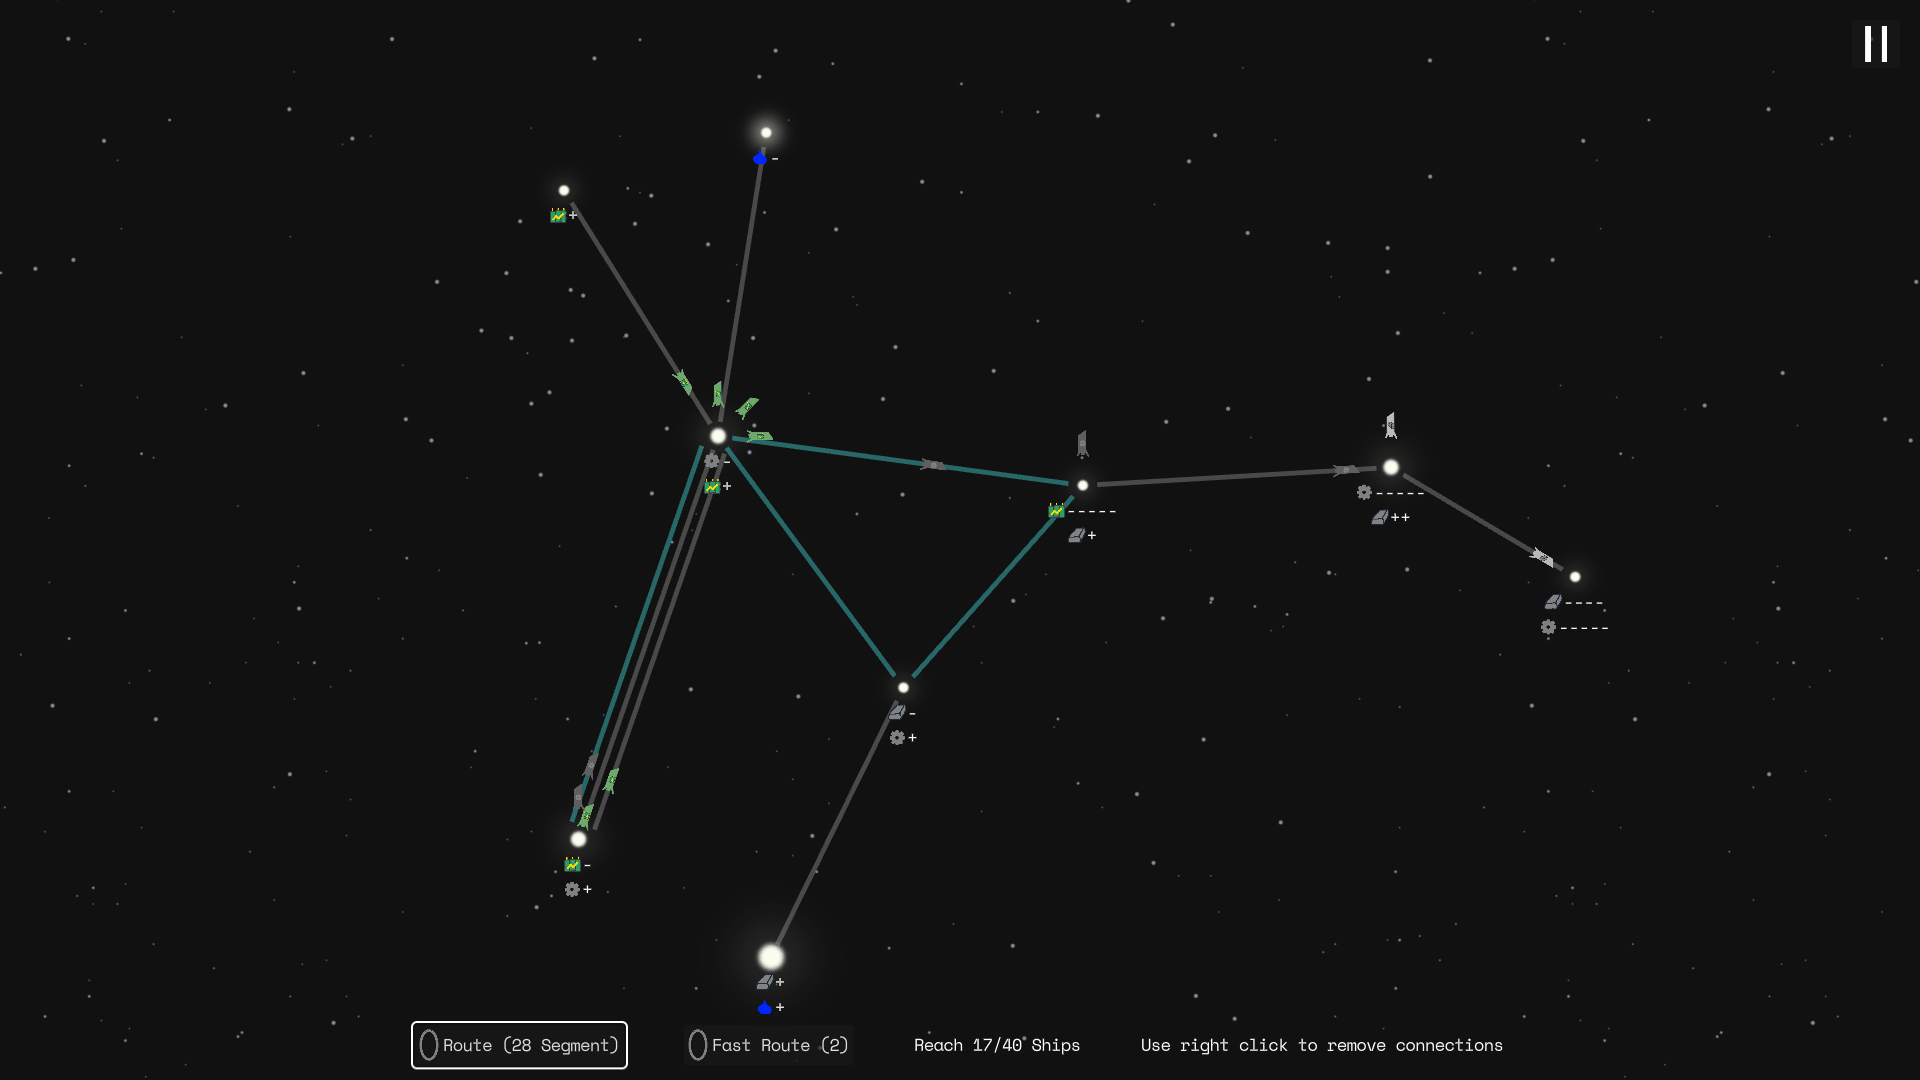Select the Fast Route (2) tool

[x=768, y=1045]
